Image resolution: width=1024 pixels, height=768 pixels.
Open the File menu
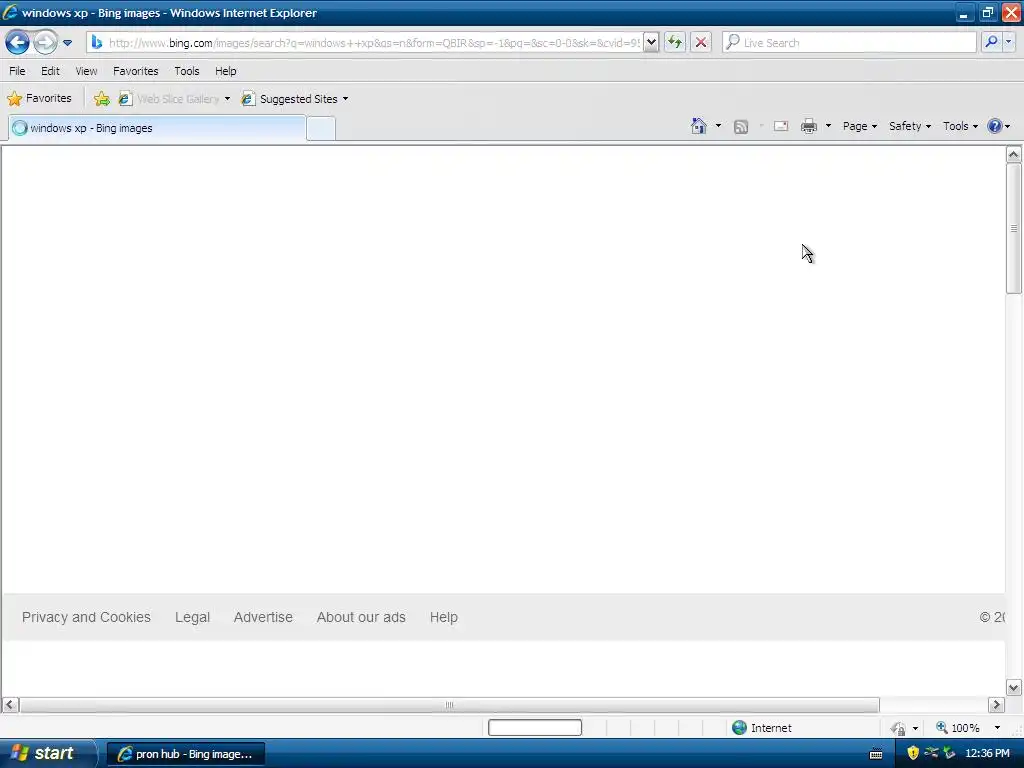[x=17, y=71]
